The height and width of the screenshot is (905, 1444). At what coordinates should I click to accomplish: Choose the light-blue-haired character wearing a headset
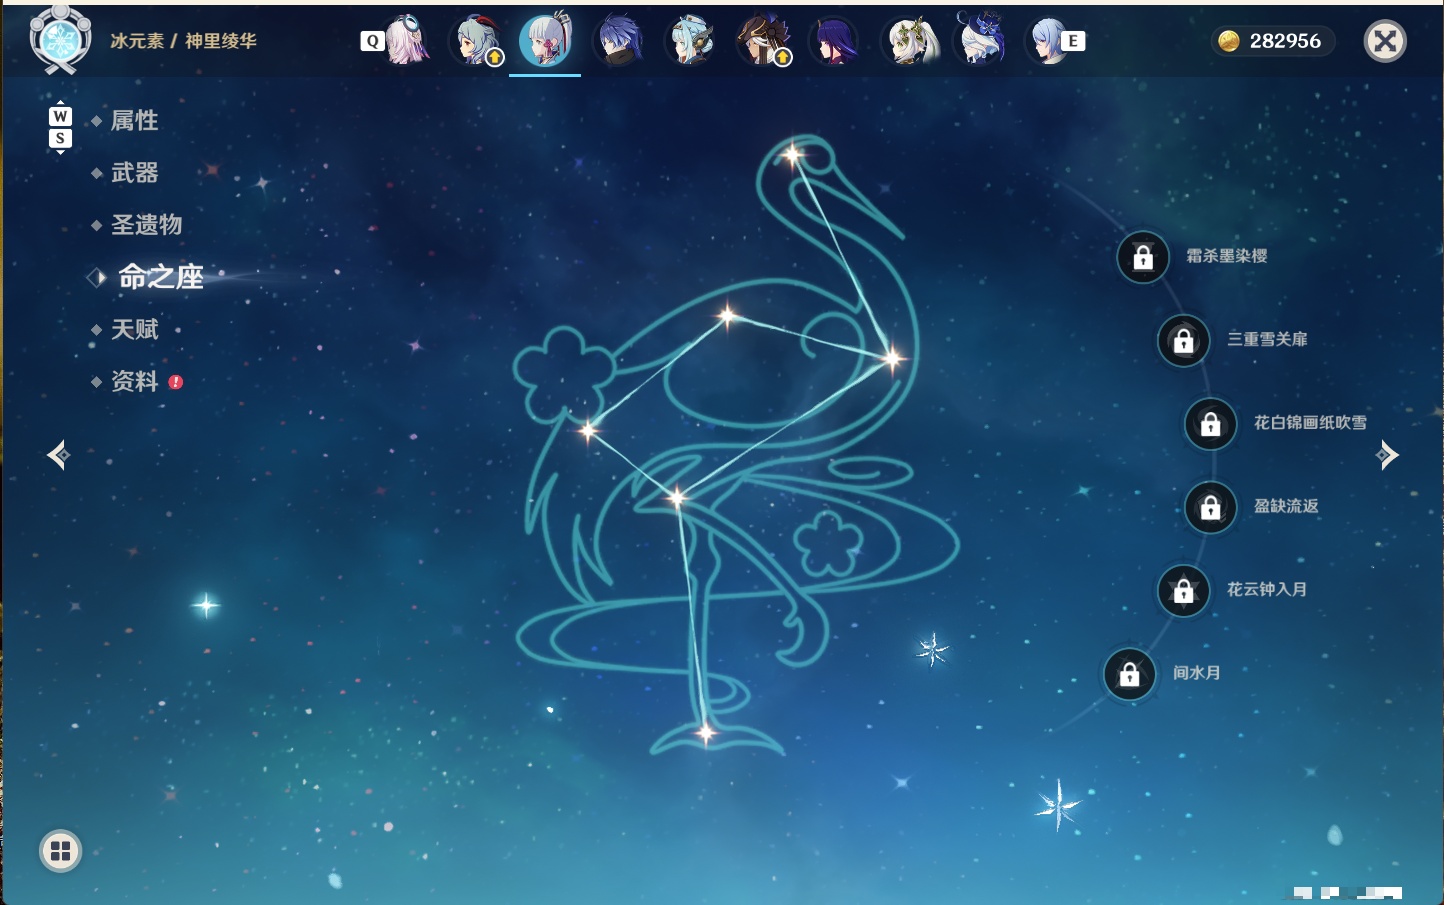pyautogui.click(x=691, y=41)
